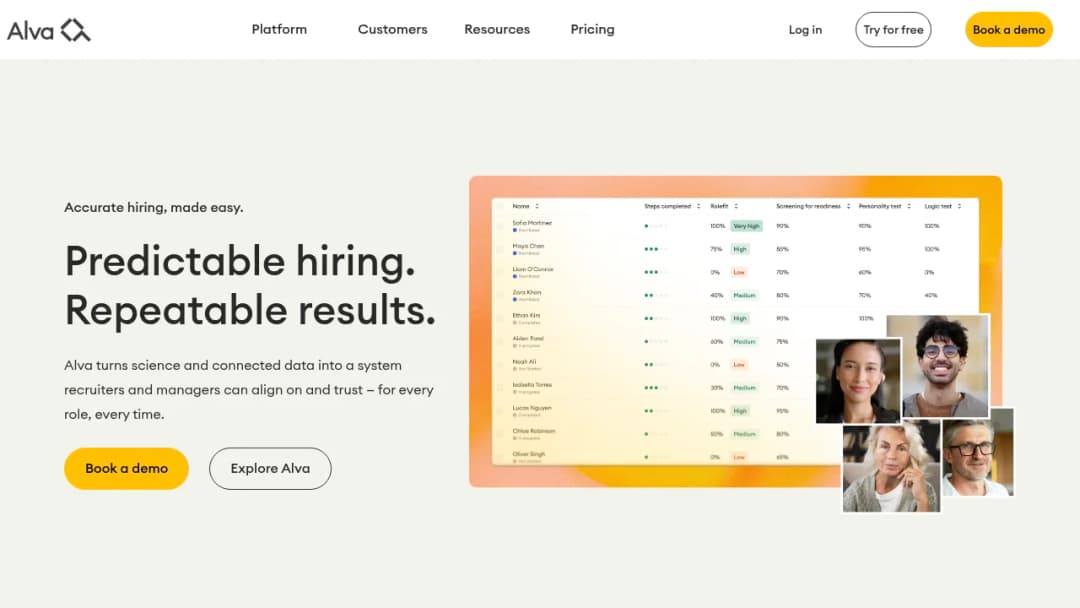This screenshot has width=1080, height=608.
Task: Sort by the Name column arrows
Action: (x=537, y=206)
